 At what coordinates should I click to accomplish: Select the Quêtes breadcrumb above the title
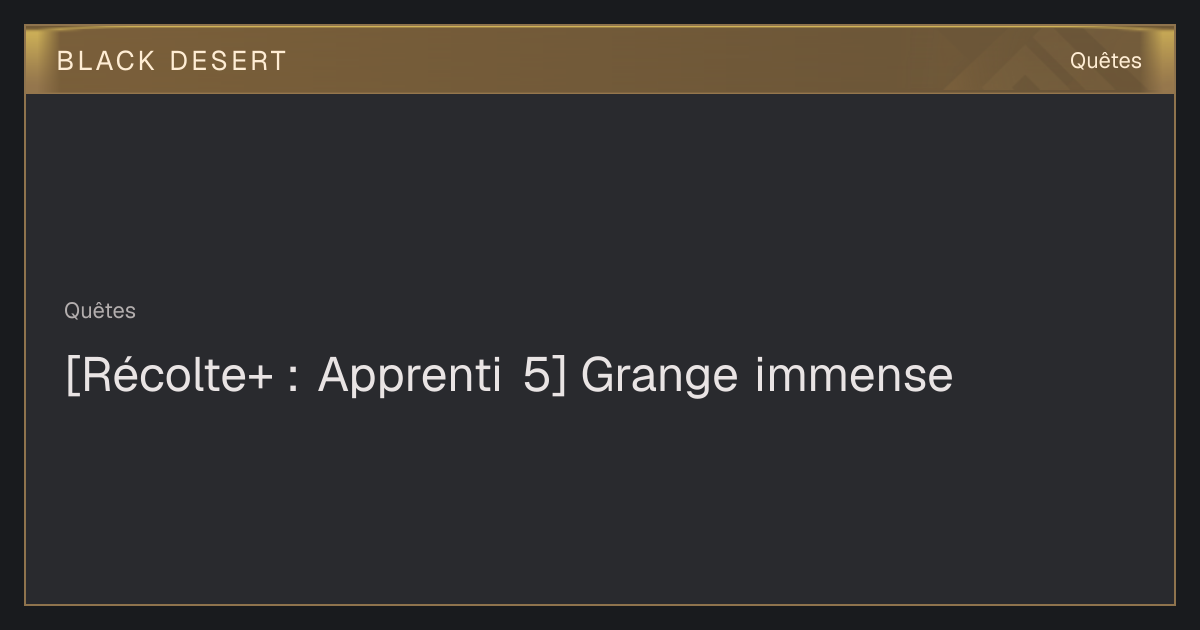[100, 311]
